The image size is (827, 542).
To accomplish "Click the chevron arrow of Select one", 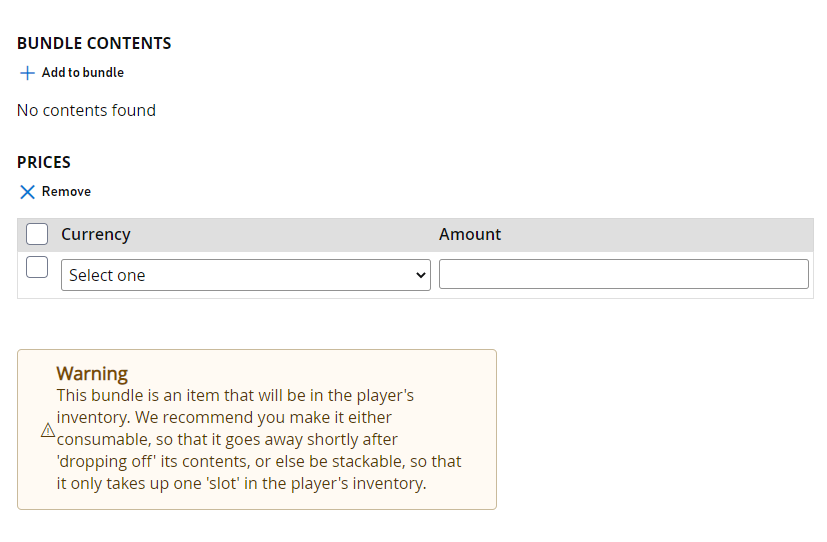I will (420, 275).
